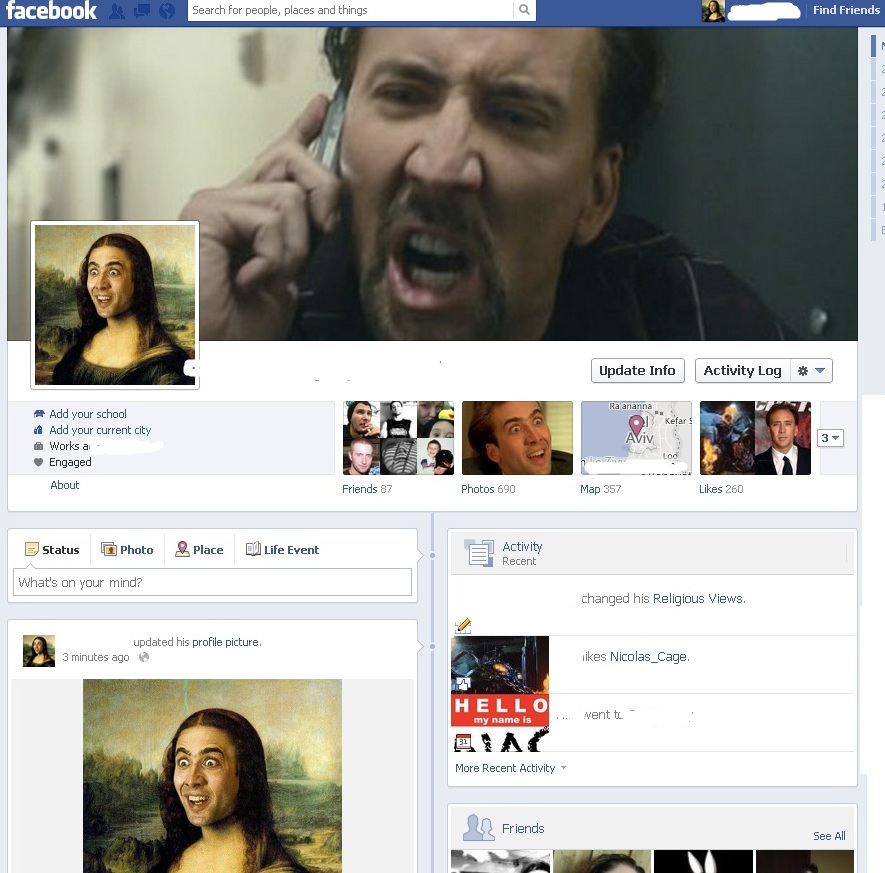Click in the search people, places and things field
The width and height of the screenshot is (885, 873).
click(350, 10)
